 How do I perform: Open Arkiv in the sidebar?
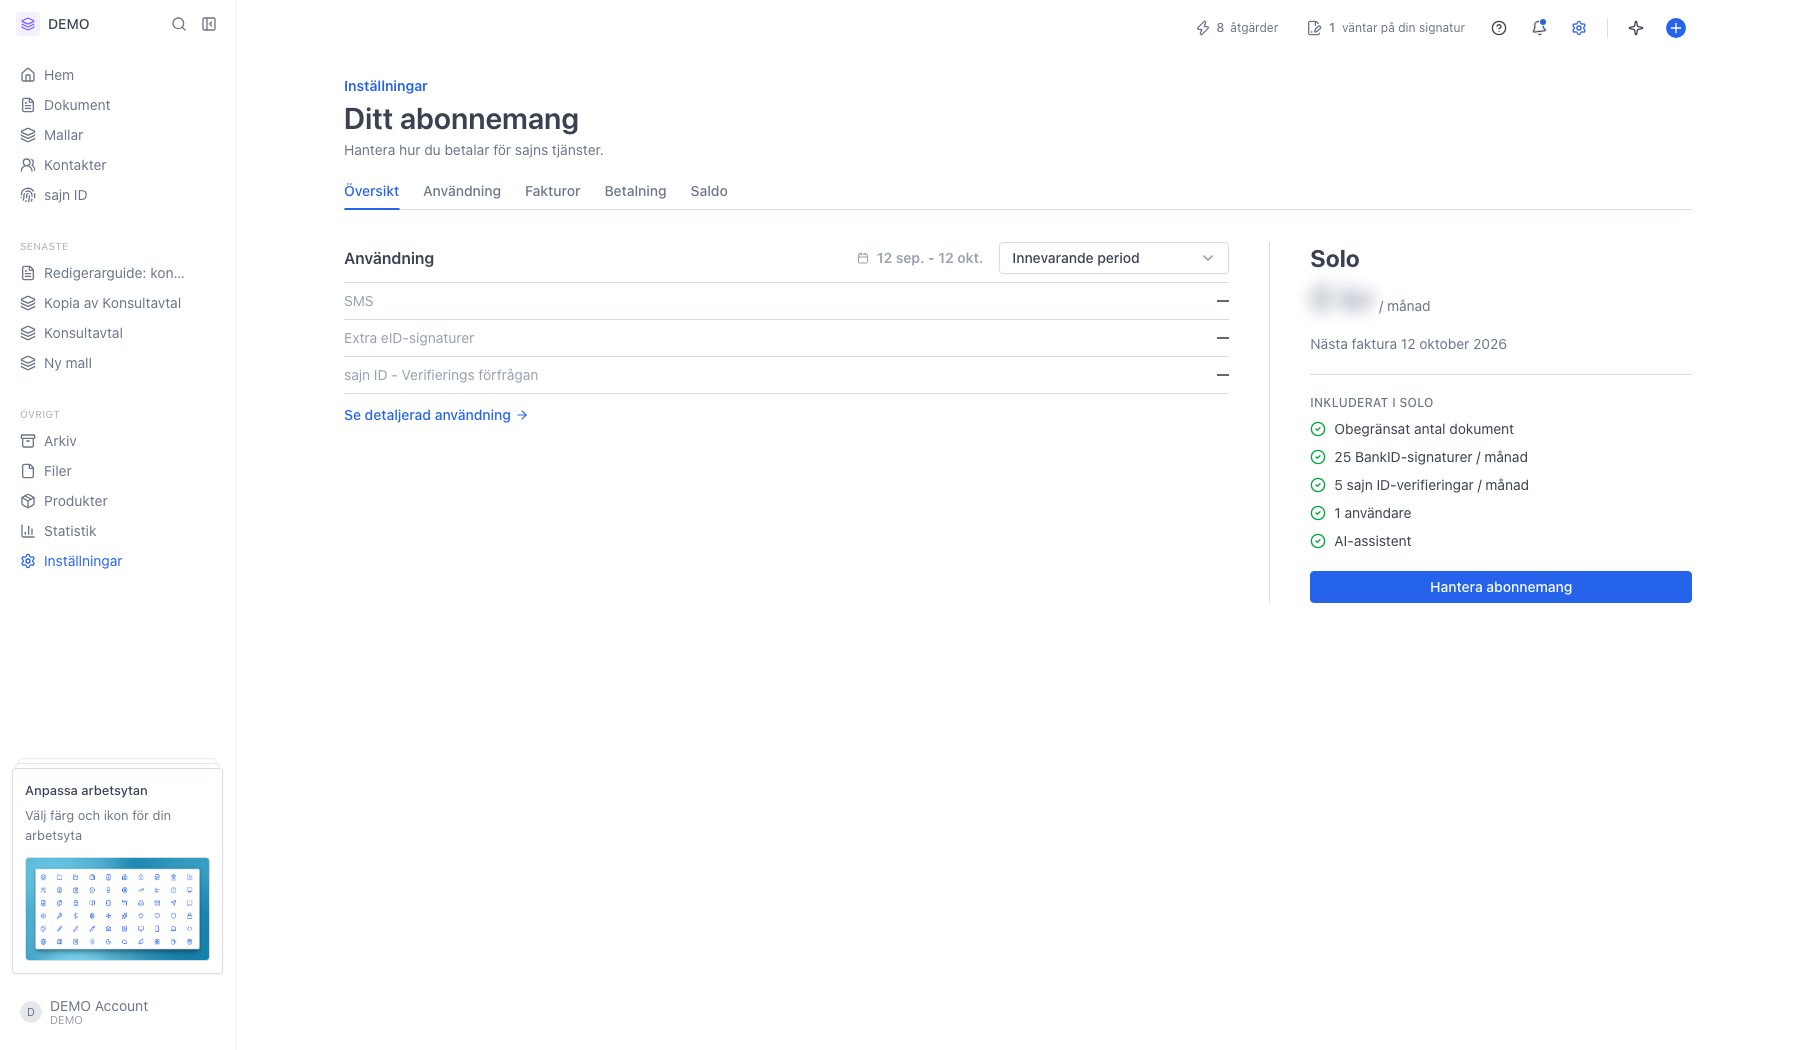(x=117, y=441)
